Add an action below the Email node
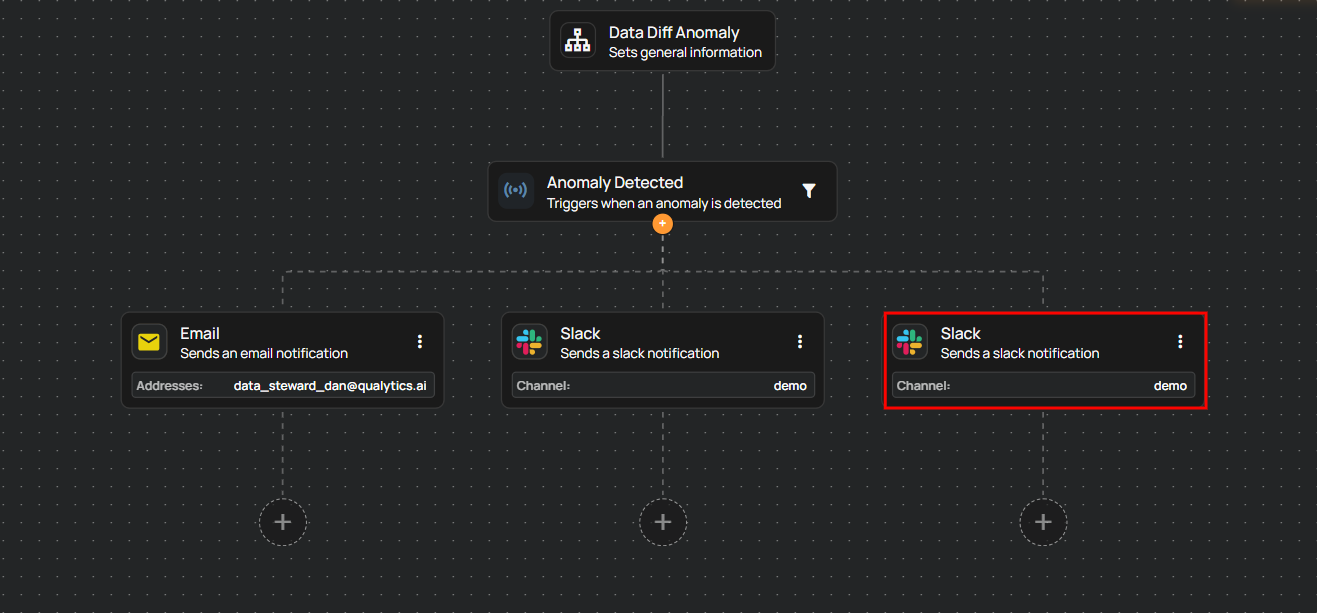Screen dimensions: 1317x613 click(x=282, y=522)
